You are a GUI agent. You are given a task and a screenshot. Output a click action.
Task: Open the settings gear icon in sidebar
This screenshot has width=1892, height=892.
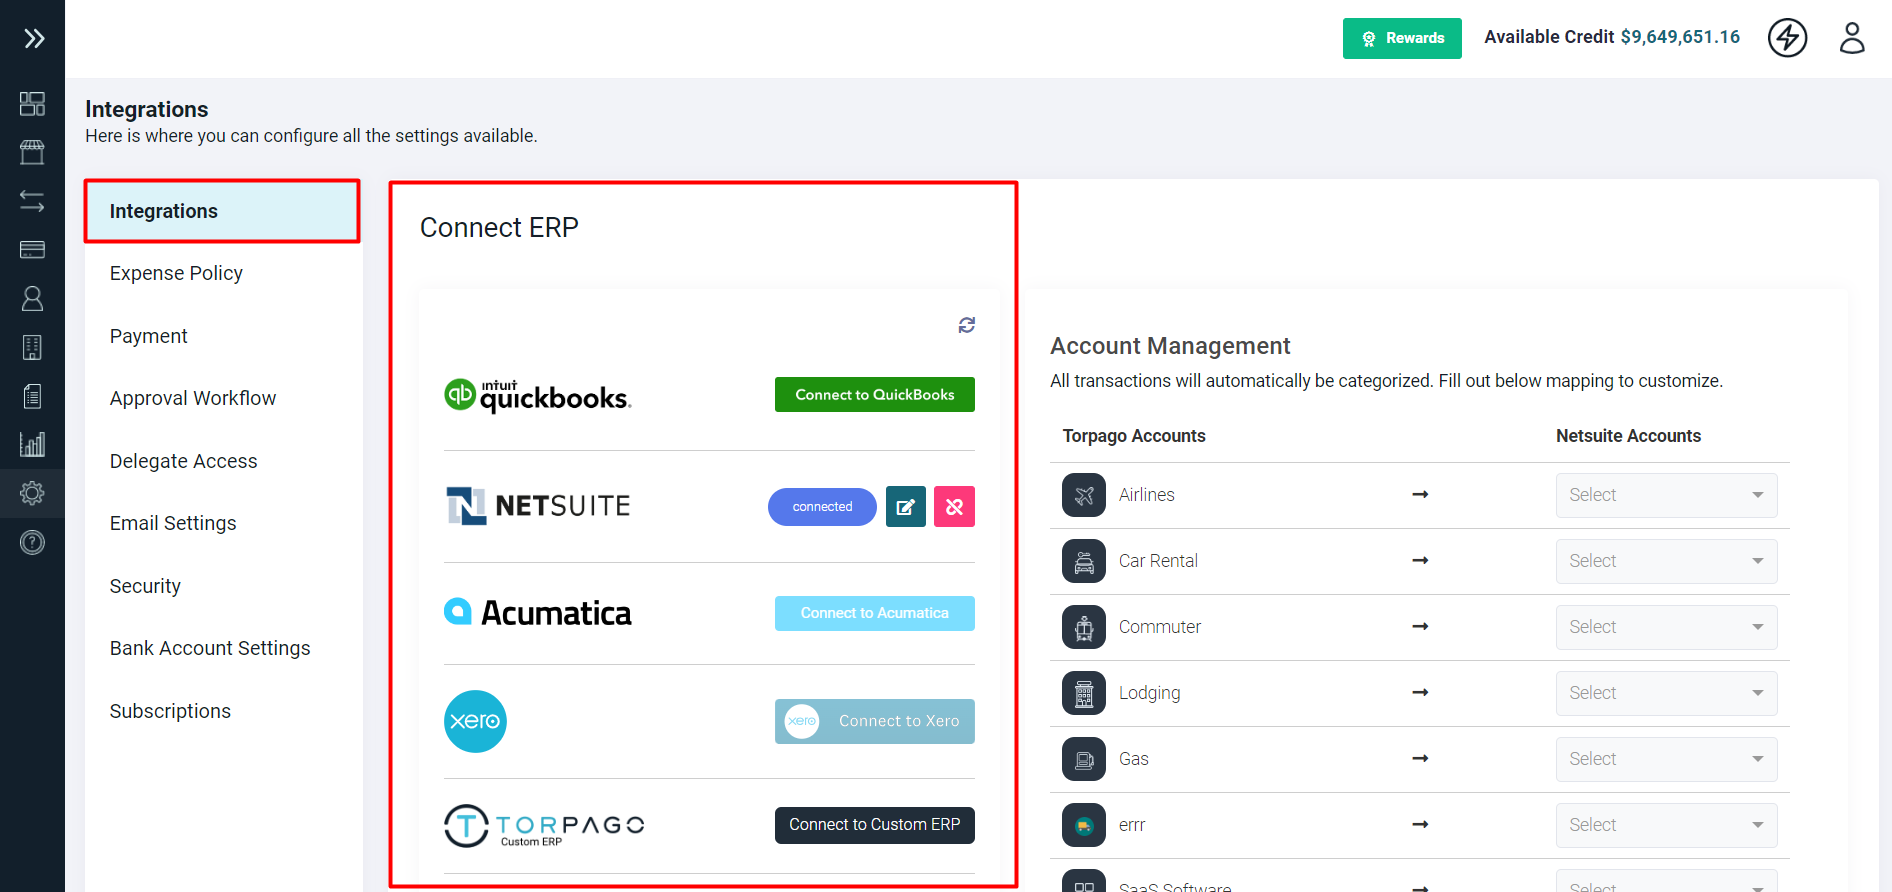tap(32, 493)
